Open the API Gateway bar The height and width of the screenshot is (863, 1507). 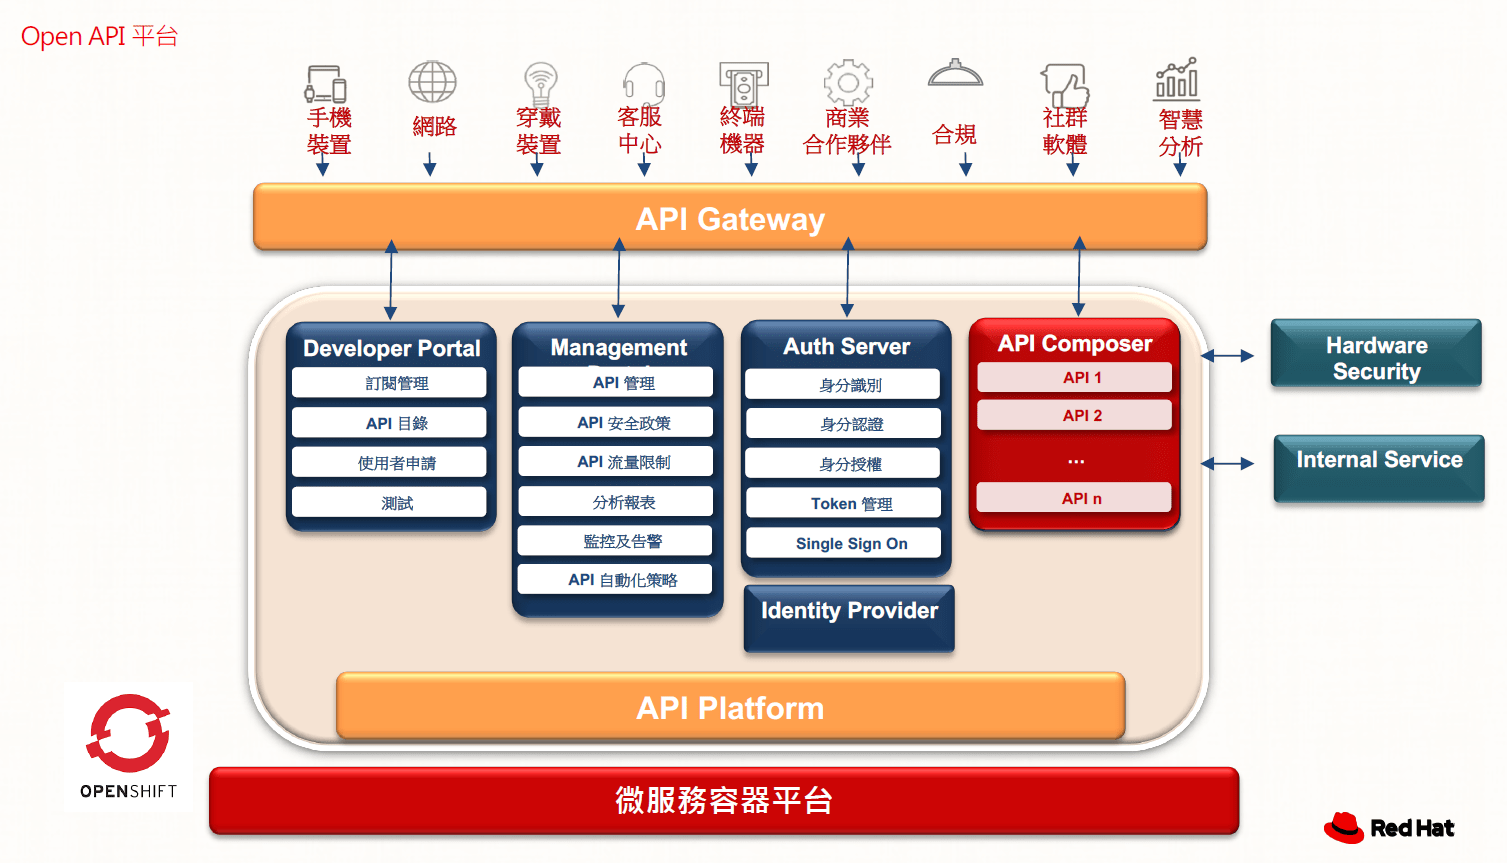tap(730, 217)
